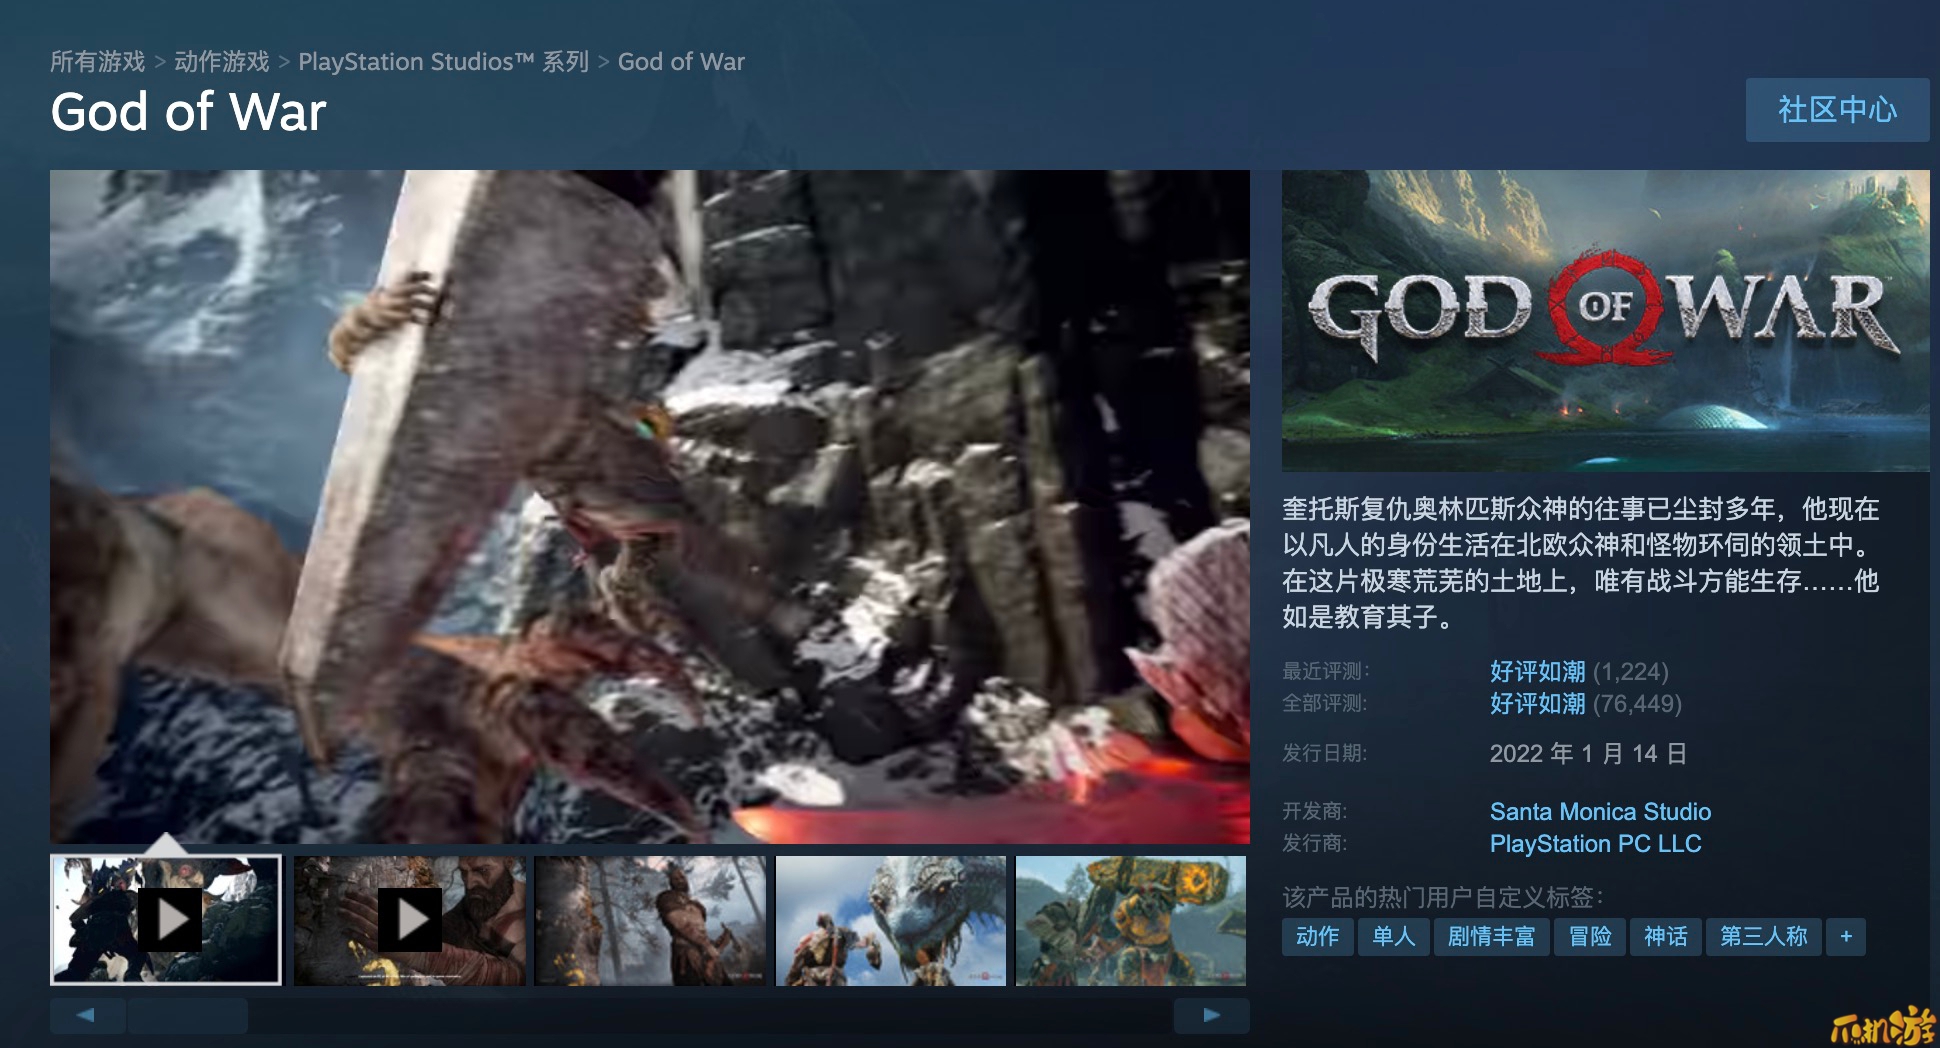
Task: Play the second trailer with Kratos close-up
Action: click(409, 920)
